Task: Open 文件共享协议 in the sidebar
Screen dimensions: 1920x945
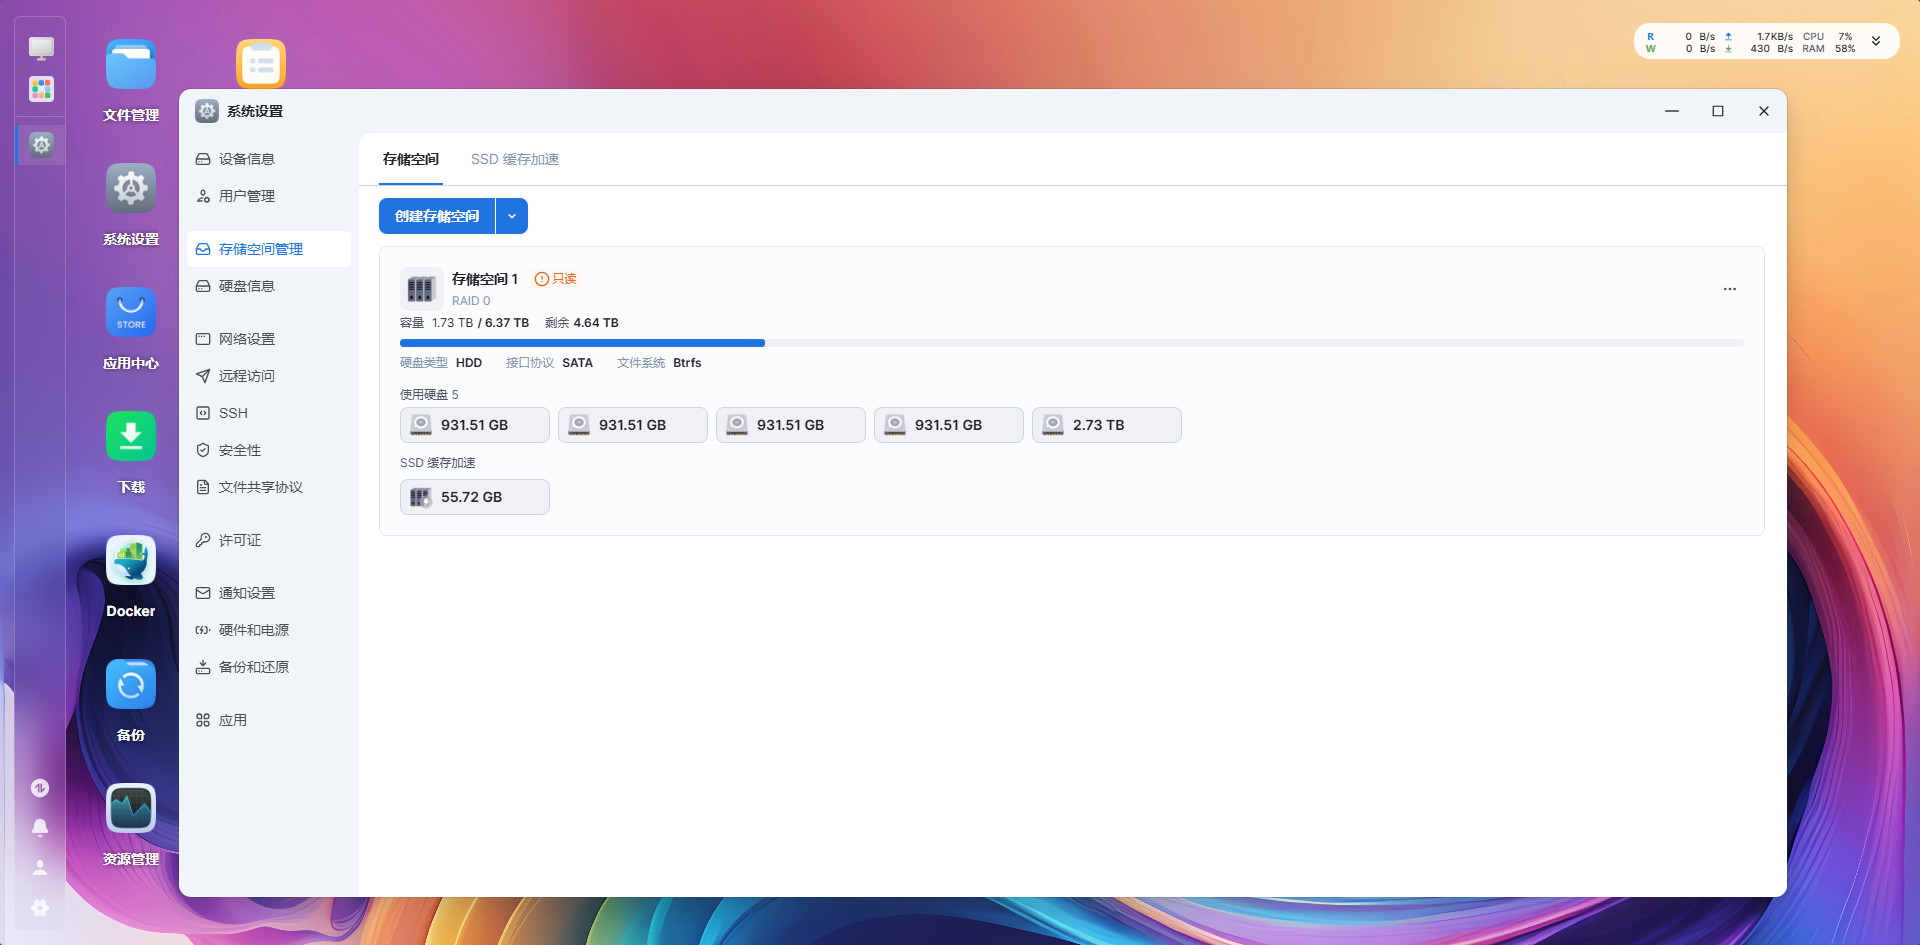Action: tap(269, 487)
